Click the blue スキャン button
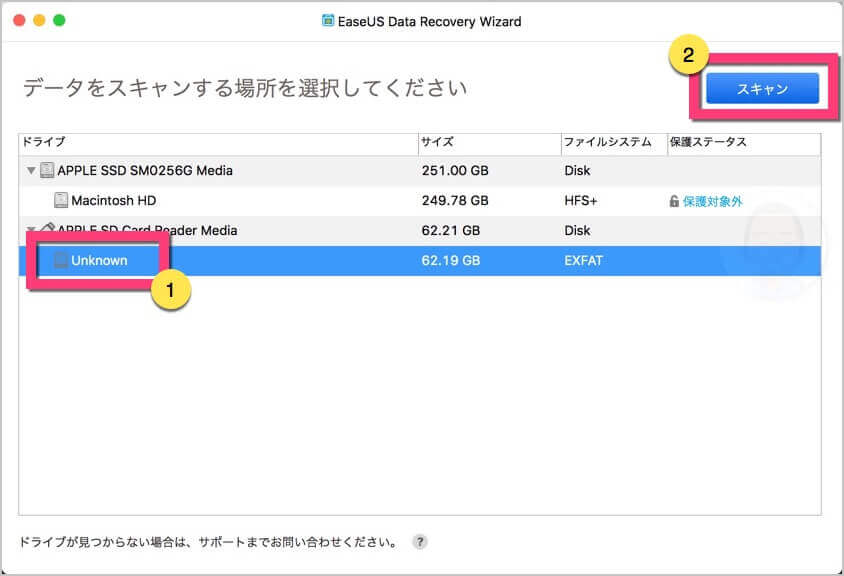Image resolution: width=844 pixels, height=576 pixels. click(x=763, y=88)
